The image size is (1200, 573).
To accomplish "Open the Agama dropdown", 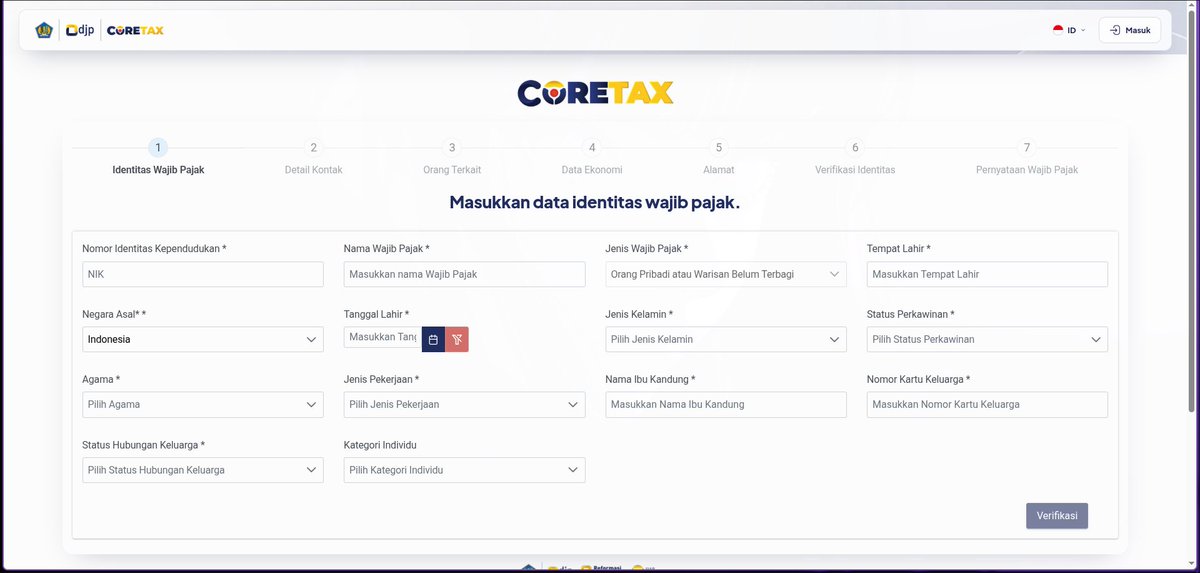I will click(x=203, y=405).
